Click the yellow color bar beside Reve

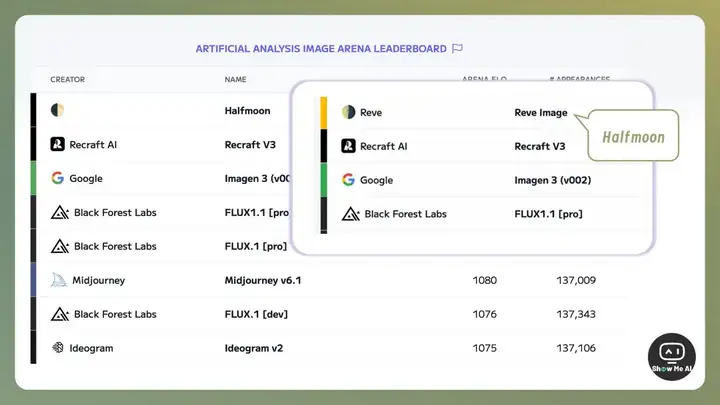click(323, 113)
